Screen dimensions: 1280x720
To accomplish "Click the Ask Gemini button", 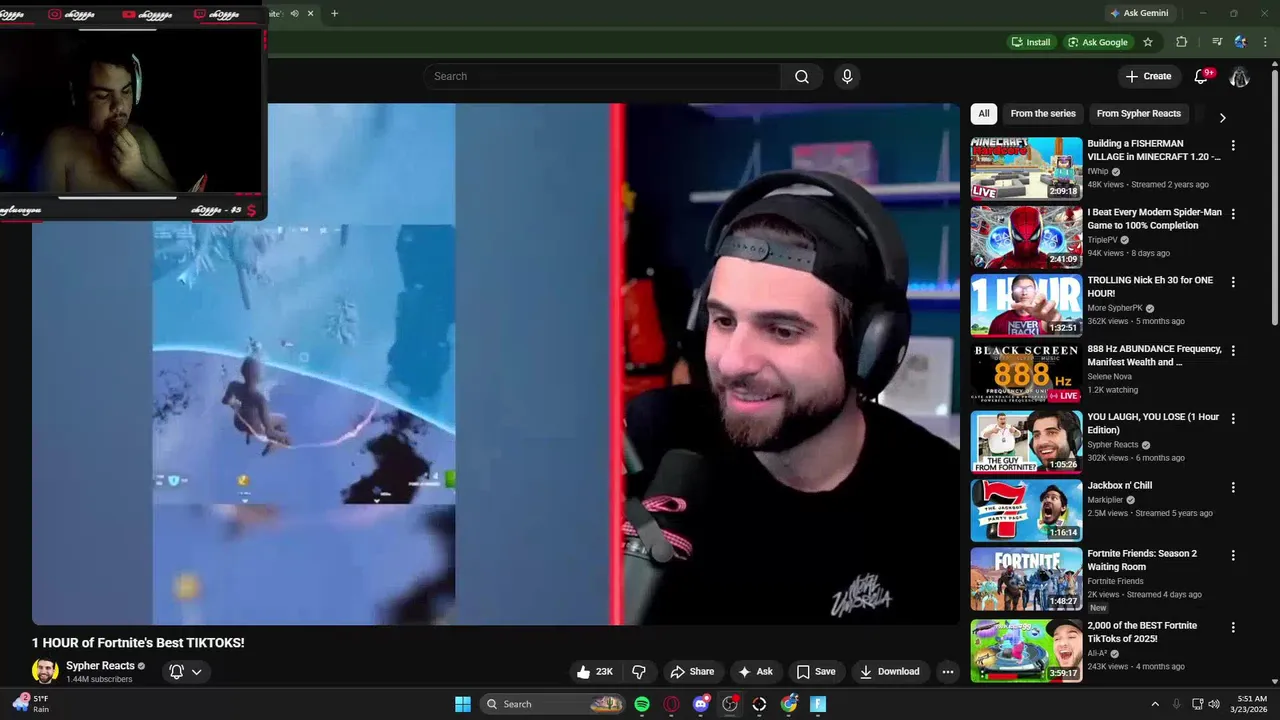I will pyautogui.click(x=1138, y=13).
